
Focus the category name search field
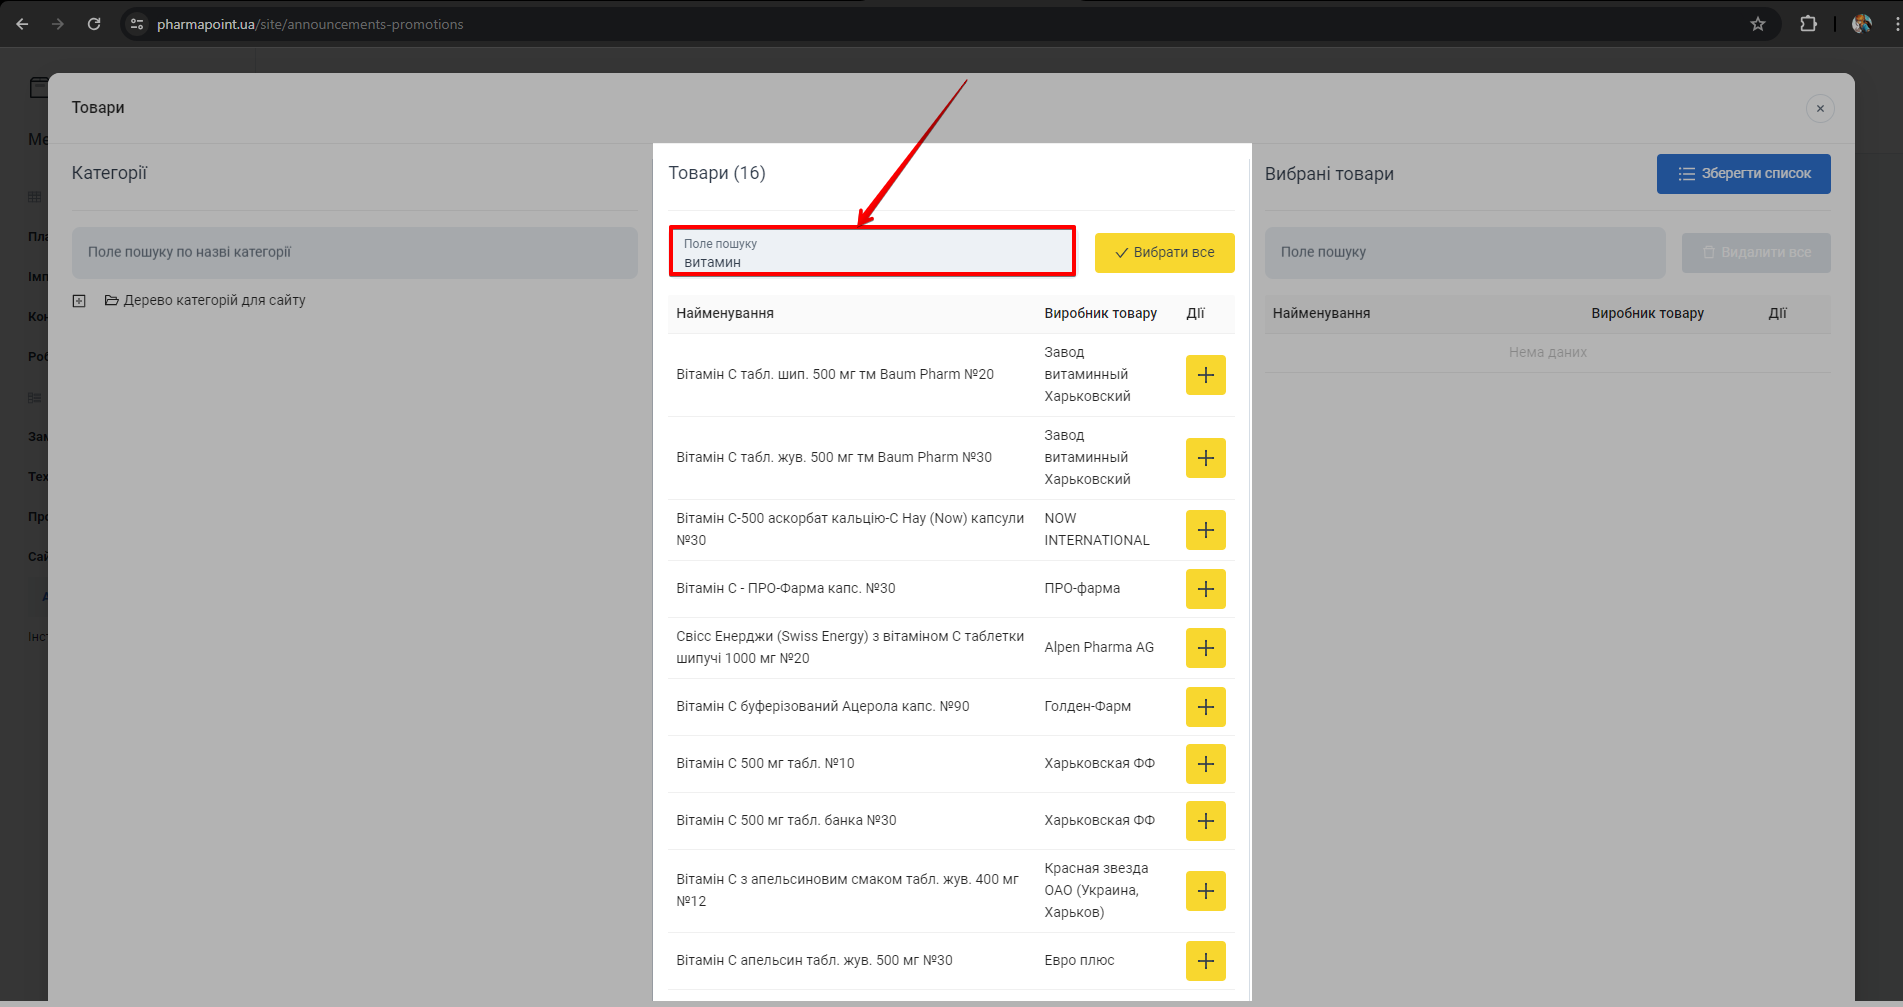tap(354, 253)
